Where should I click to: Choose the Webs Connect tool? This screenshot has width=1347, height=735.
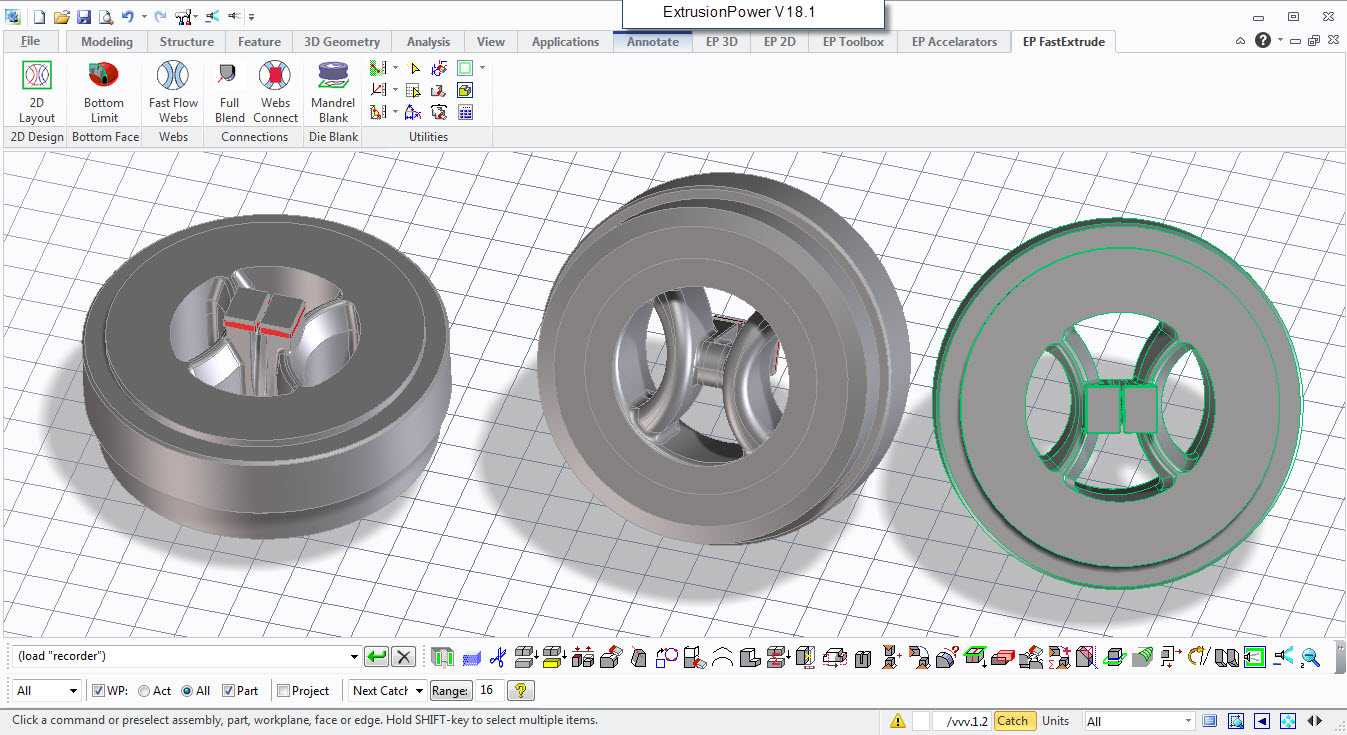point(275,91)
